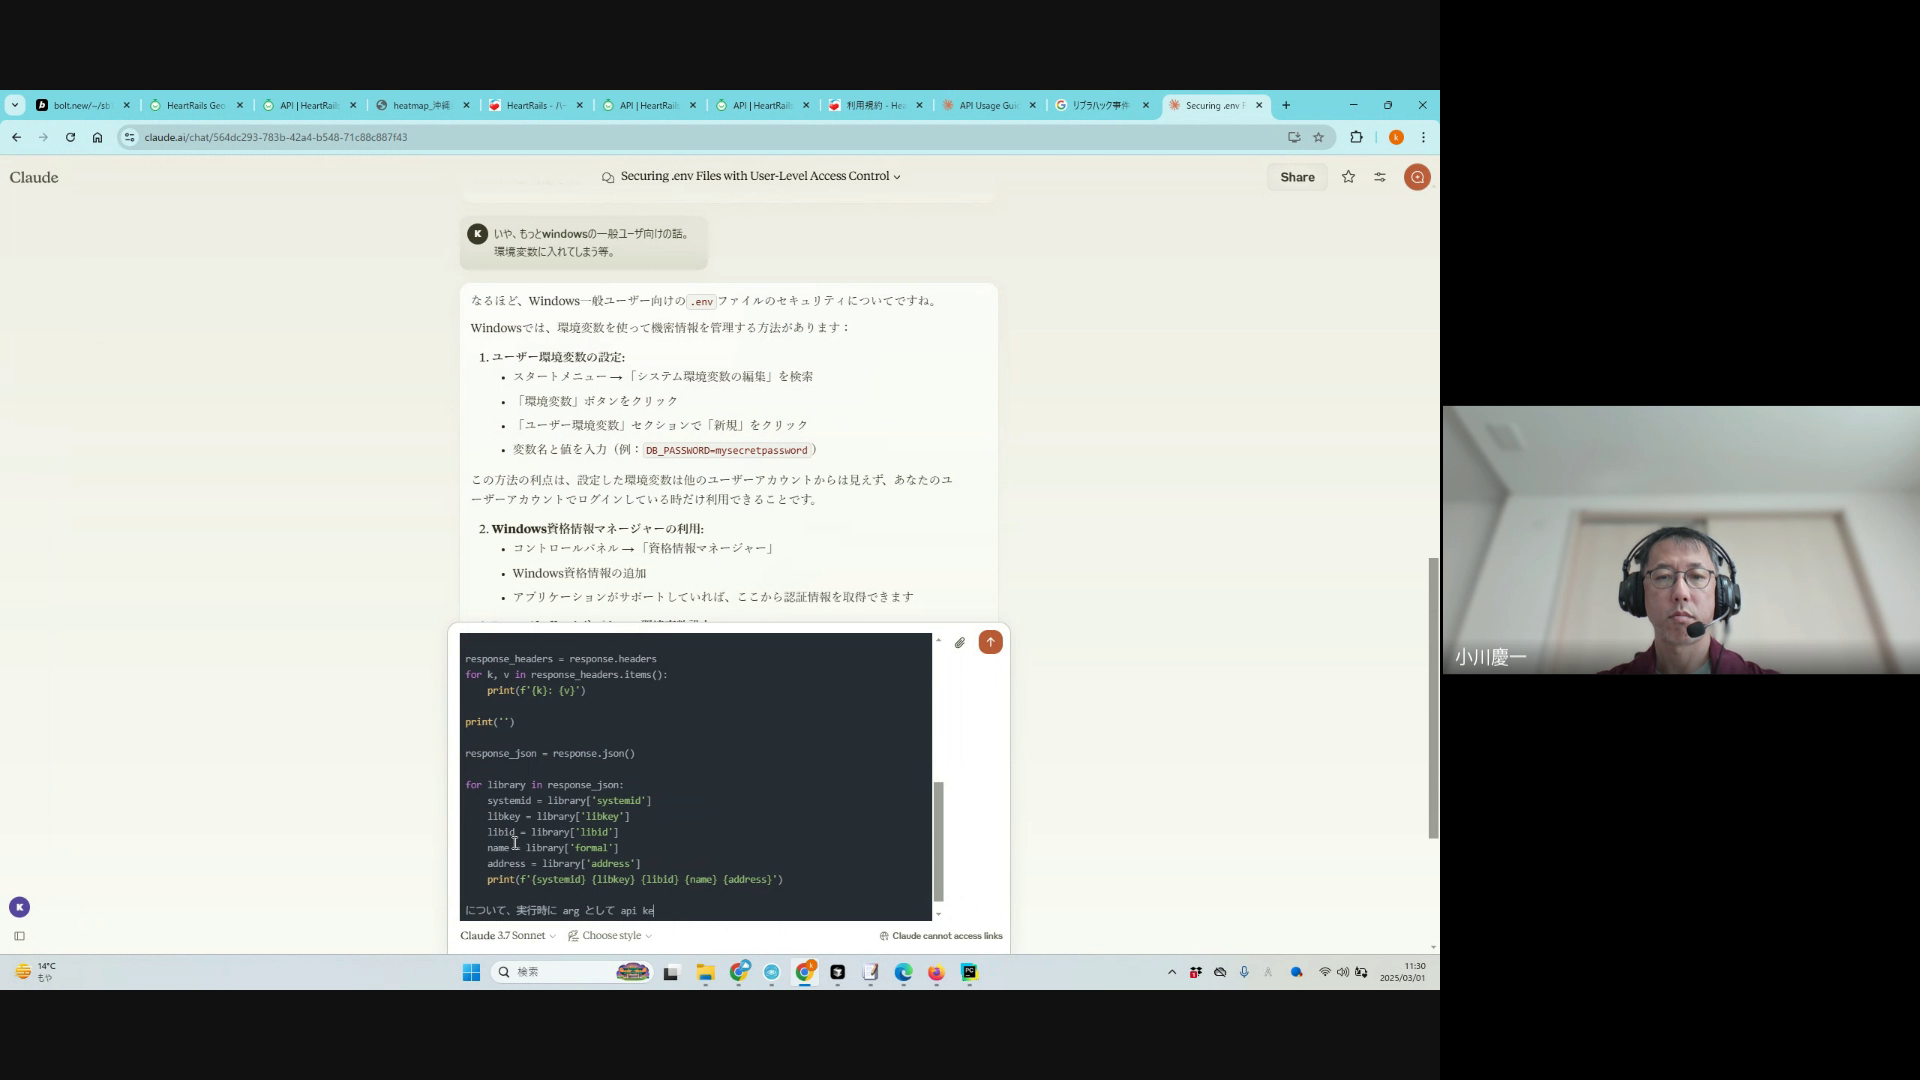Click the send message arrow button
The height and width of the screenshot is (1080, 1920).
(x=990, y=642)
